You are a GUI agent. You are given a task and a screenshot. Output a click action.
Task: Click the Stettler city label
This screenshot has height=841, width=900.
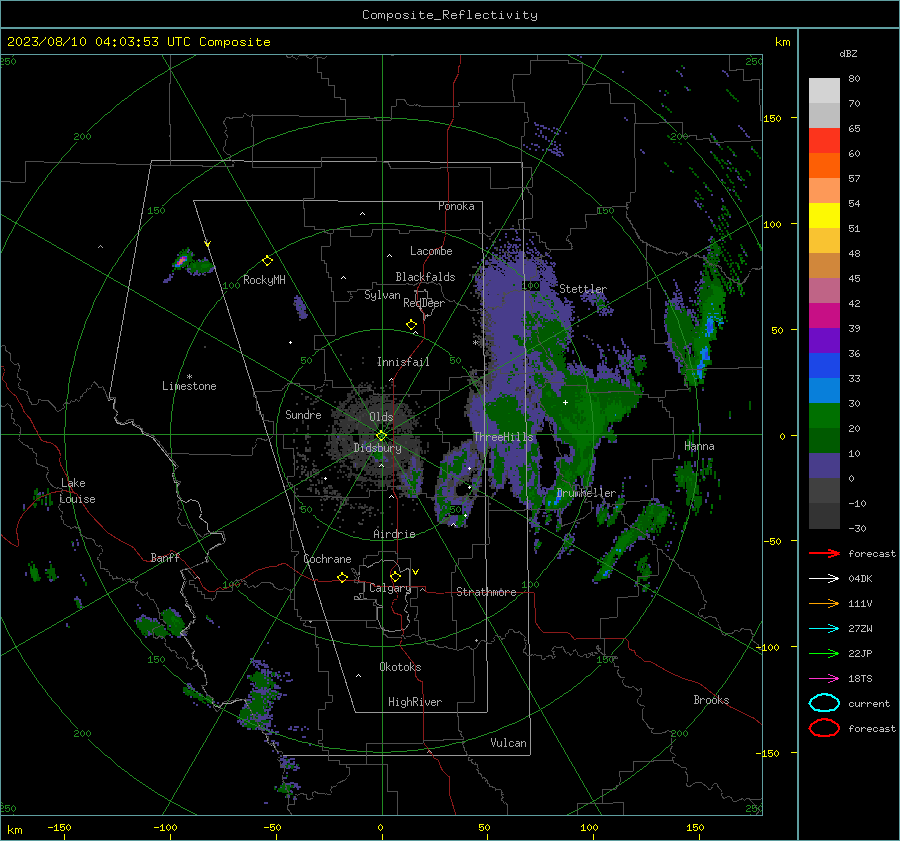pos(583,289)
